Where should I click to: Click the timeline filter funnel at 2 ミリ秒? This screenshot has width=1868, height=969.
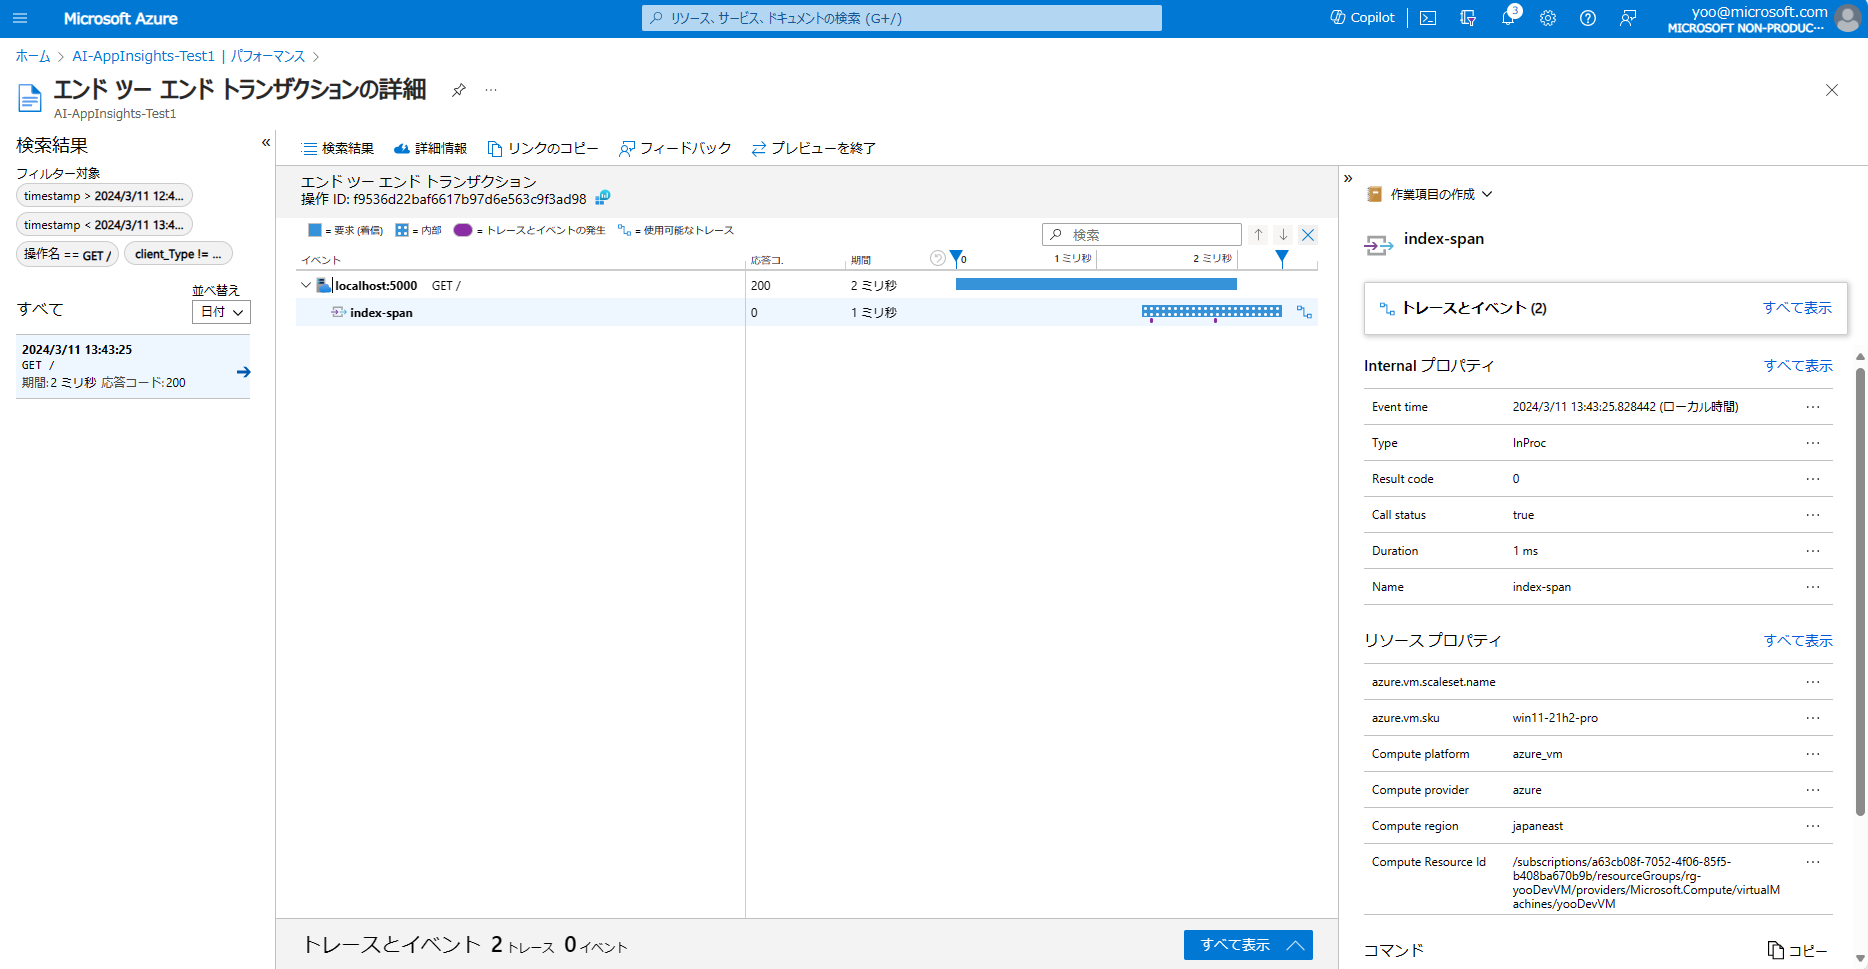point(1283,258)
